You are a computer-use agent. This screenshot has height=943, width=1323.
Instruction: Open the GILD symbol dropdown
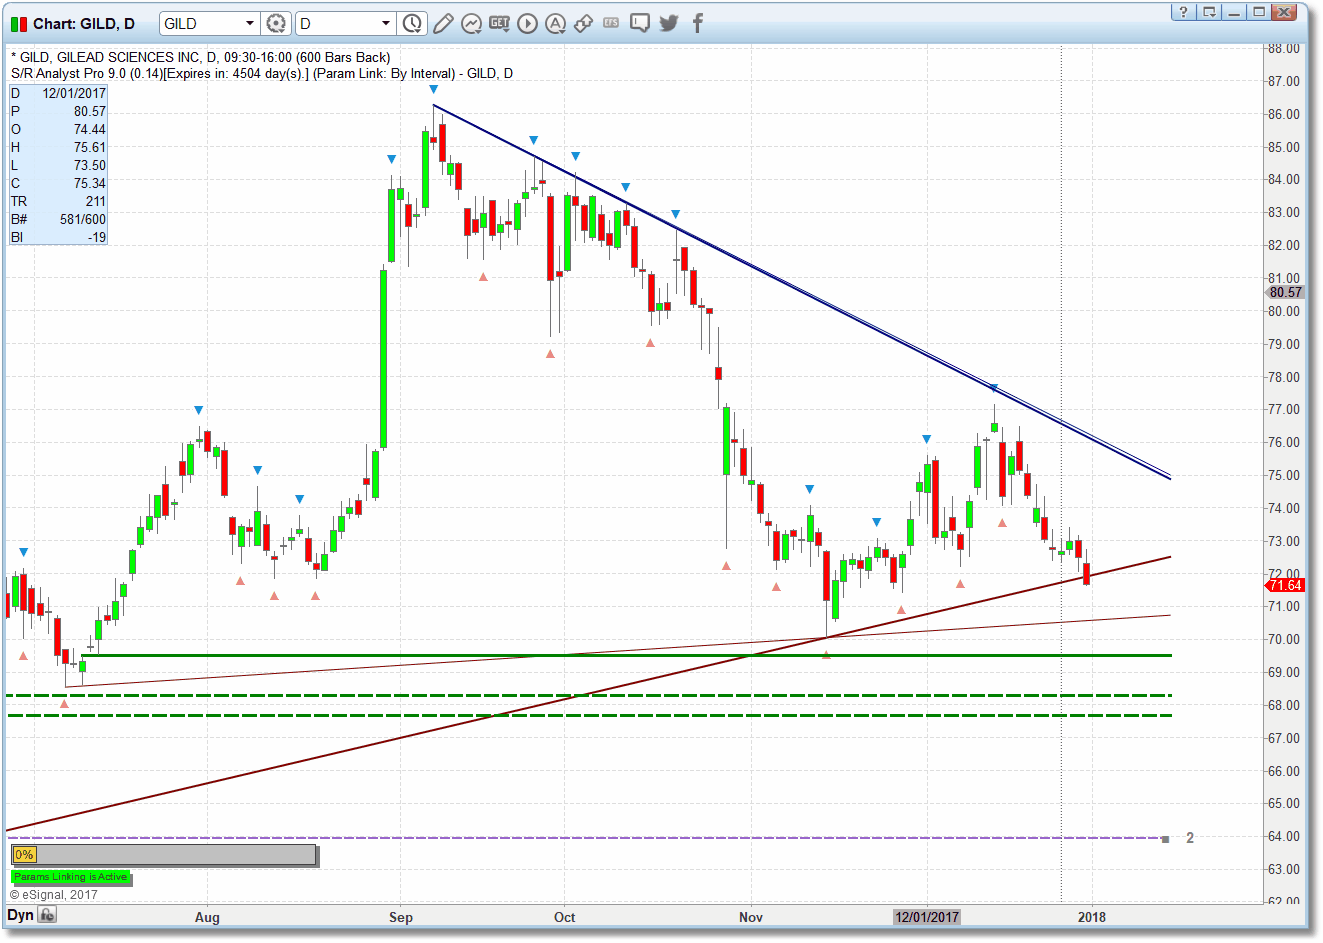[250, 23]
